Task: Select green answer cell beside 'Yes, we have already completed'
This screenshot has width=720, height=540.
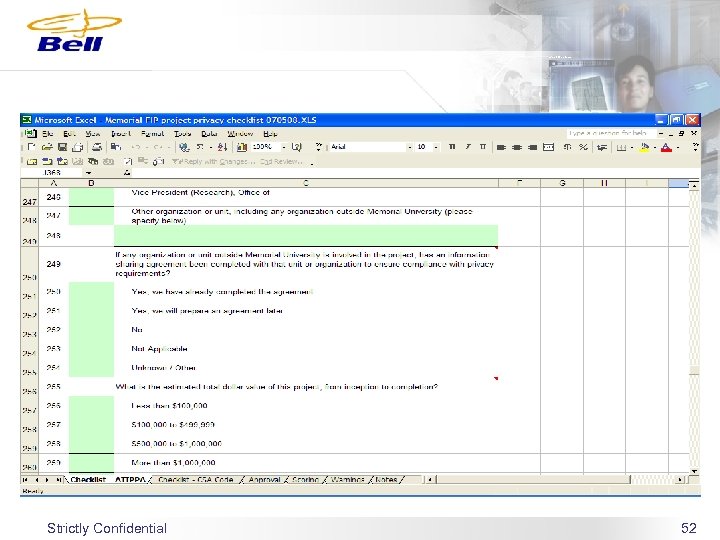Action: point(91,292)
